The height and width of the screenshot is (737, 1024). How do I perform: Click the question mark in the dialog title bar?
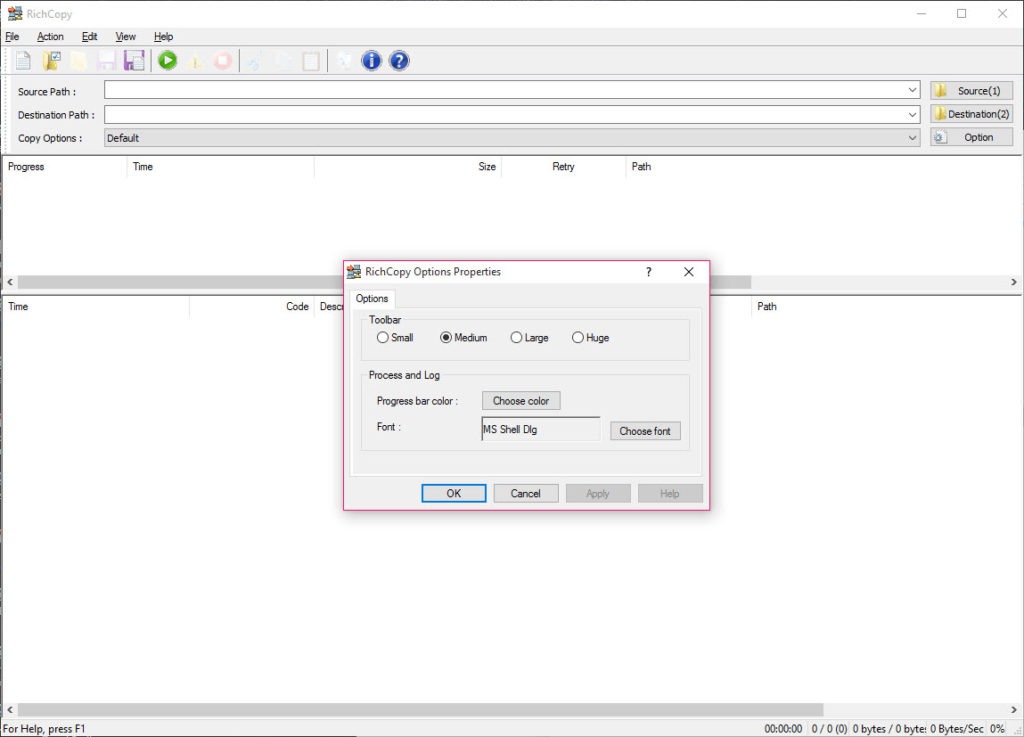[x=648, y=272]
